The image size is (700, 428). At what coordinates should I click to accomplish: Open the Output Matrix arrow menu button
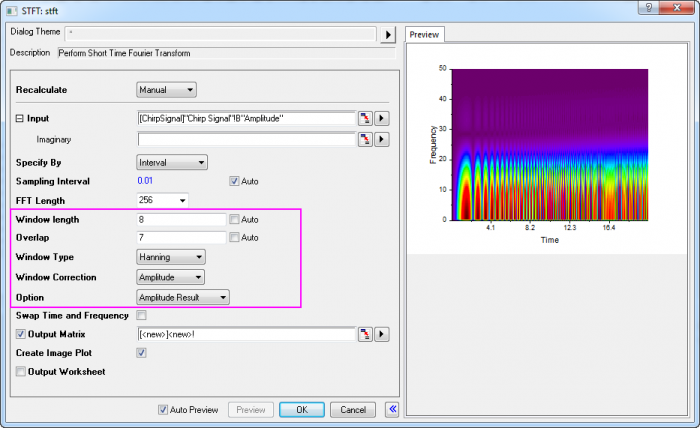pyautogui.click(x=382, y=334)
